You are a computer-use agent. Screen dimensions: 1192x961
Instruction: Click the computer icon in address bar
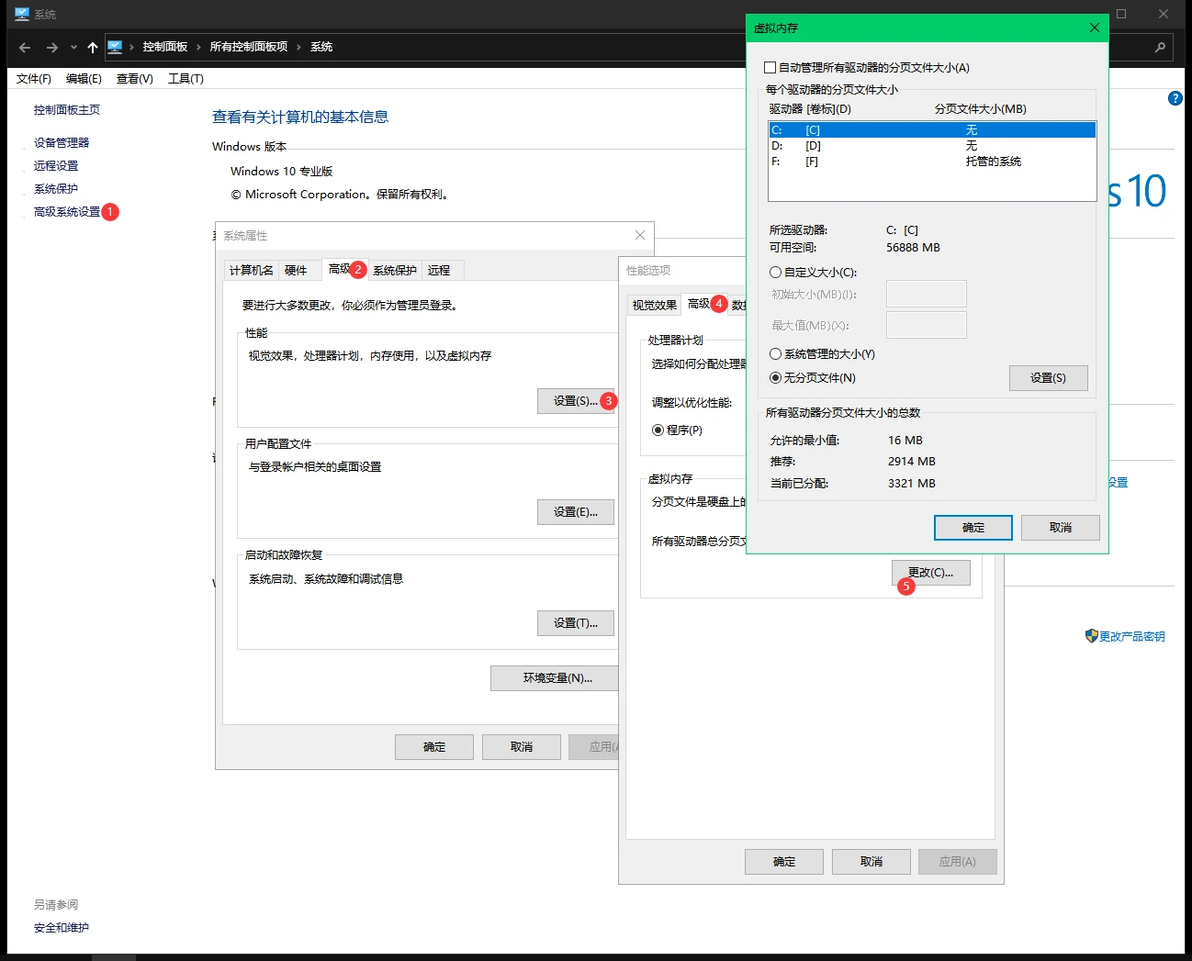tap(115, 47)
